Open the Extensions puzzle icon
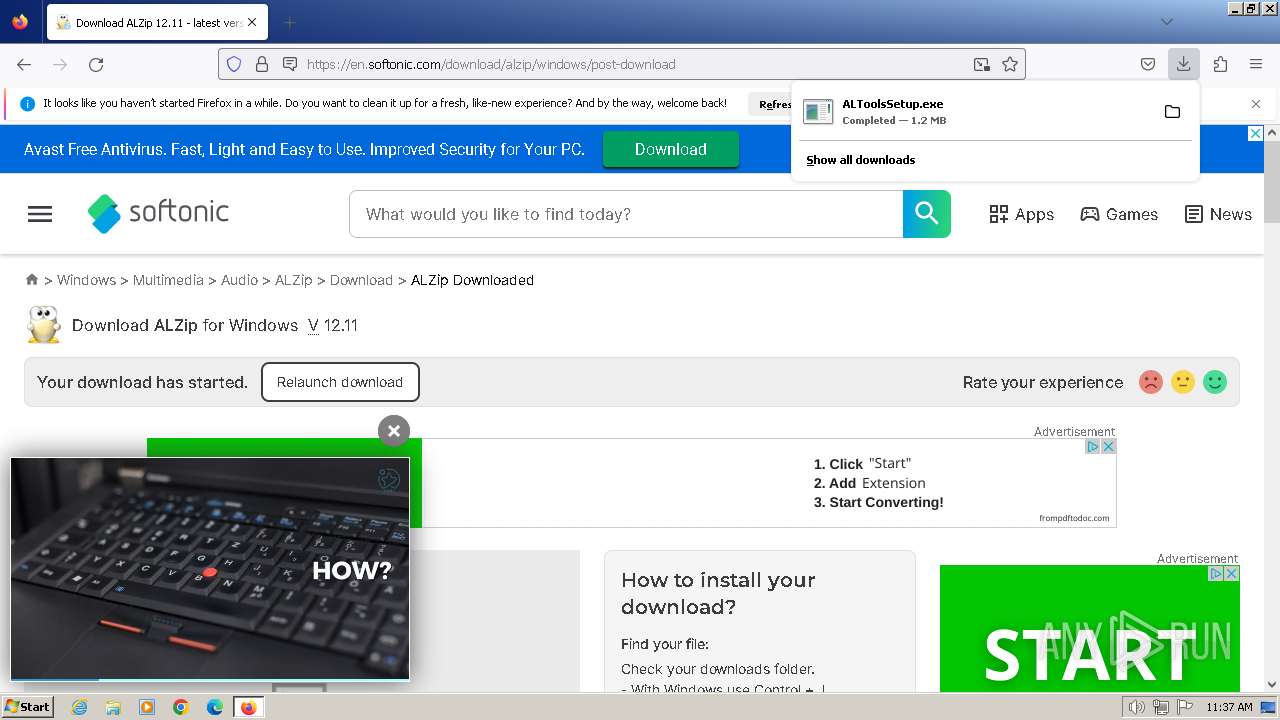Image resolution: width=1280 pixels, height=720 pixels. tap(1220, 64)
